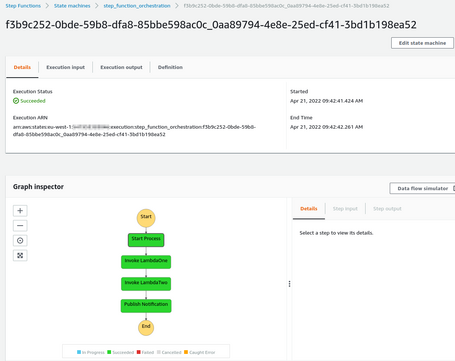Center the graph using the target icon
This screenshot has height=361, width=455.
coord(20,241)
